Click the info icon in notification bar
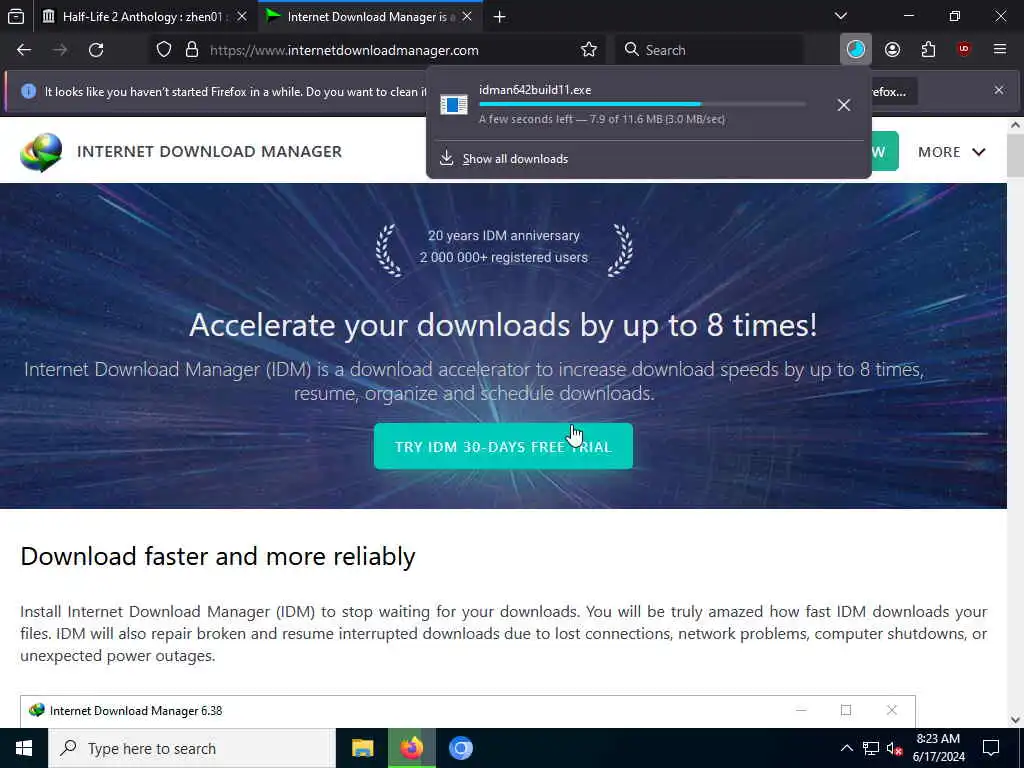The image size is (1024, 768). tap(28, 91)
